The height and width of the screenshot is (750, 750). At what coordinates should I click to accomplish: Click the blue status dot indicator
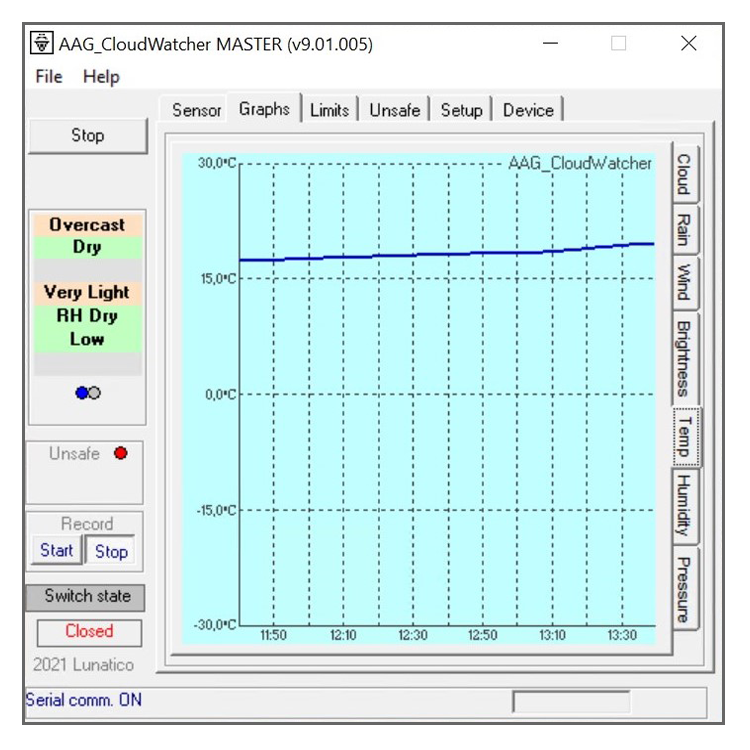[82, 393]
